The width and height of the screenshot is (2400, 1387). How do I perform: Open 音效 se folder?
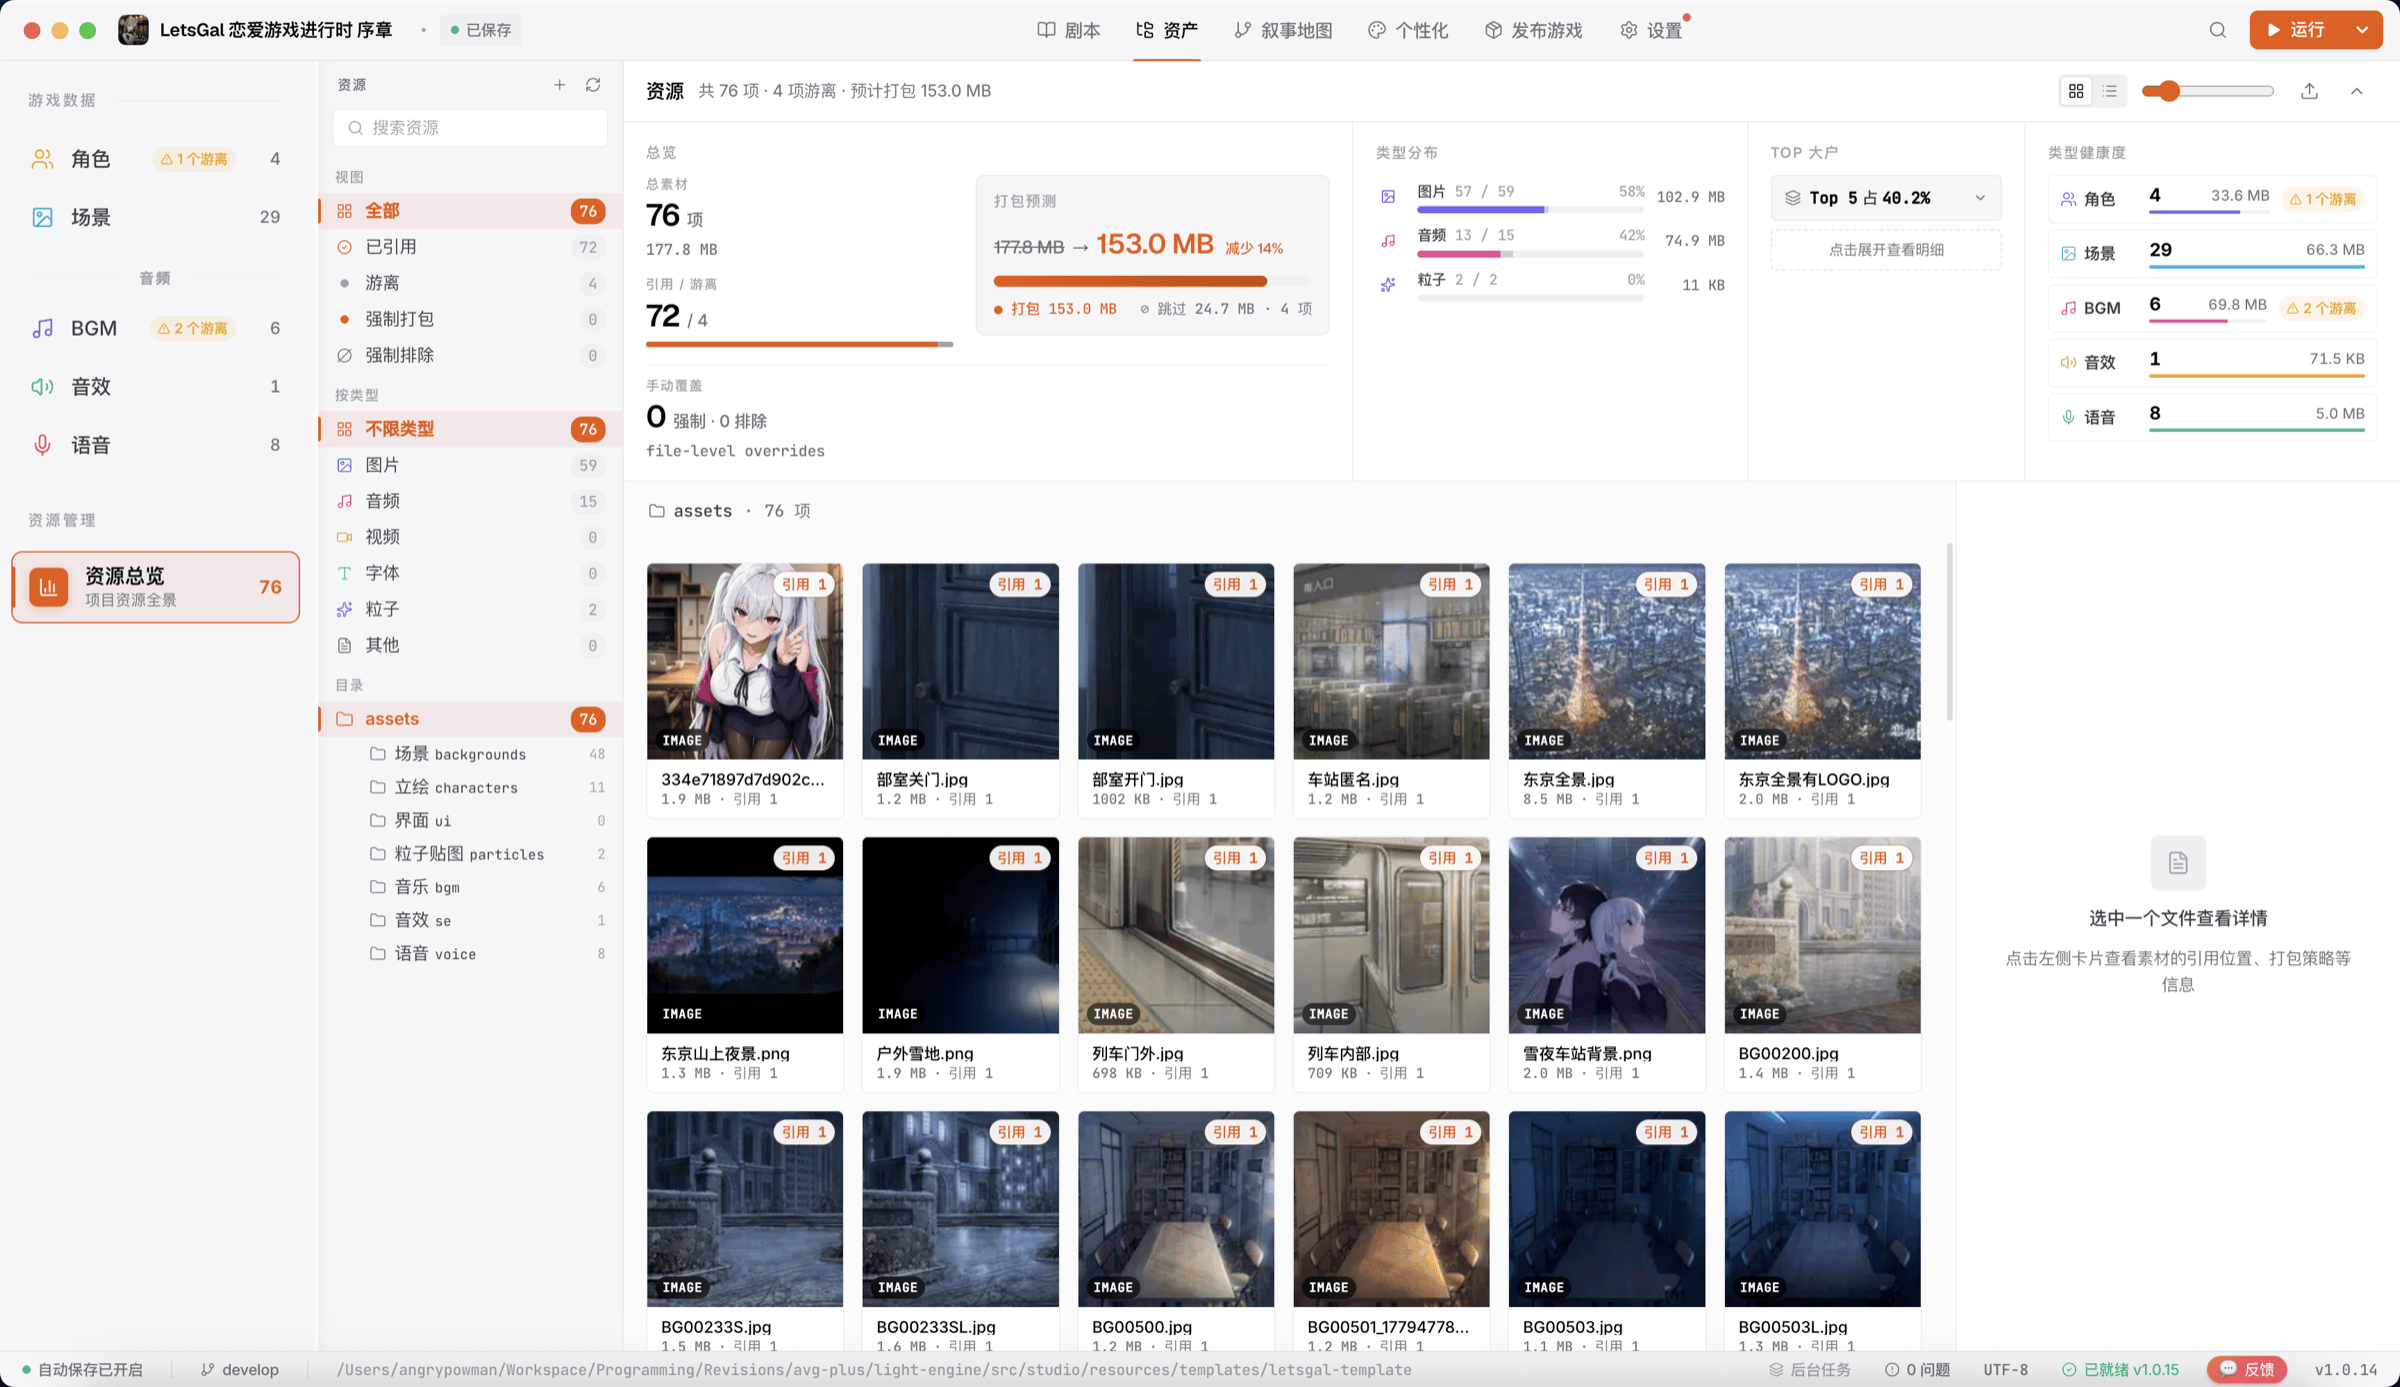(x=486, y=920)
